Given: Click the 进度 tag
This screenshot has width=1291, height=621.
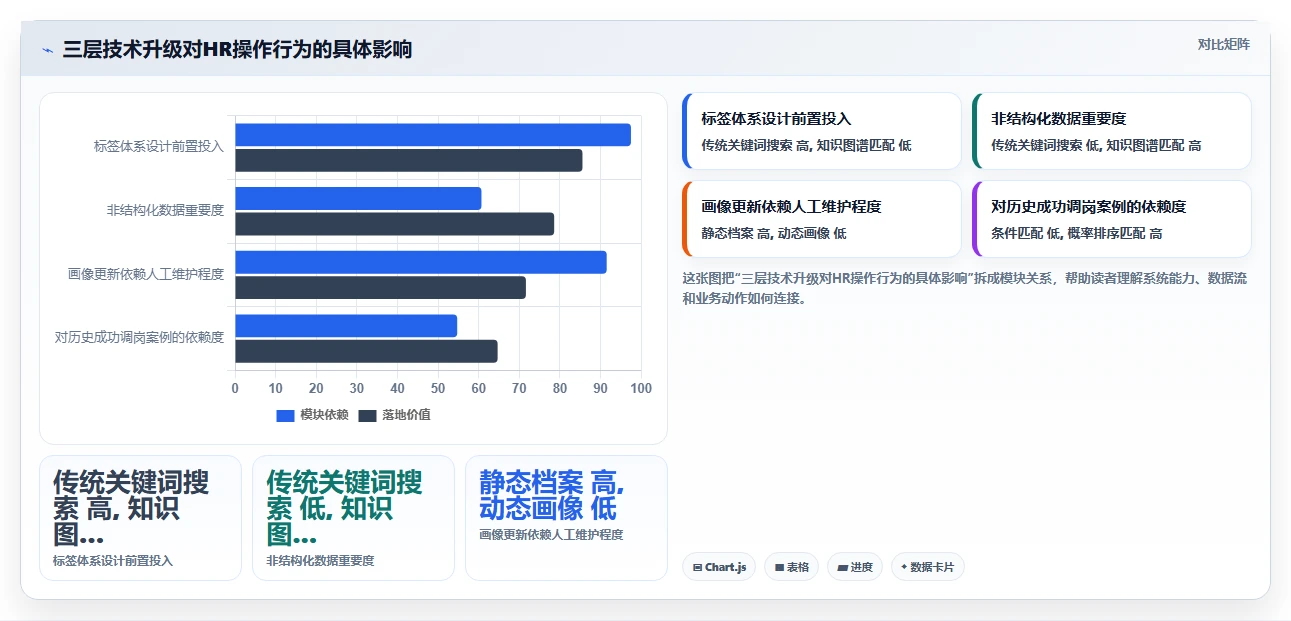Looking at the screenshot, I should pos(855,567).
